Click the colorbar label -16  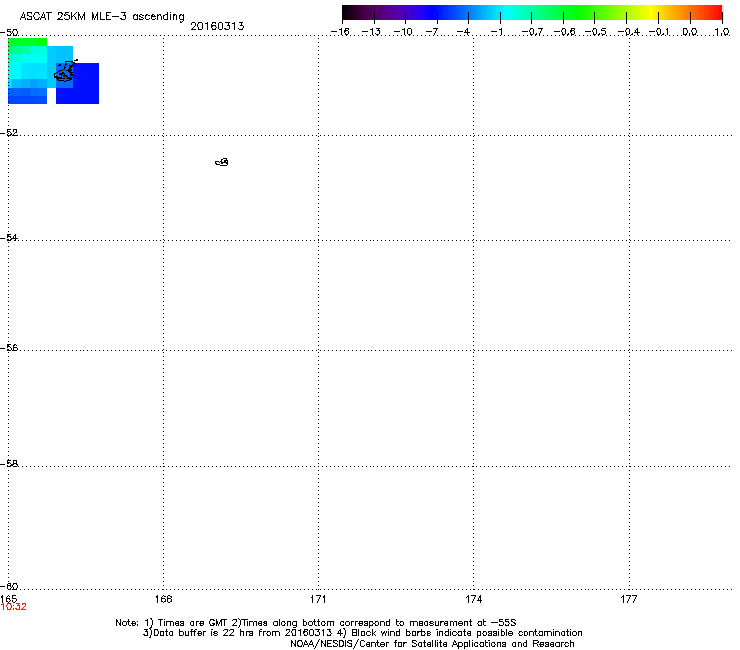(340, 32)
